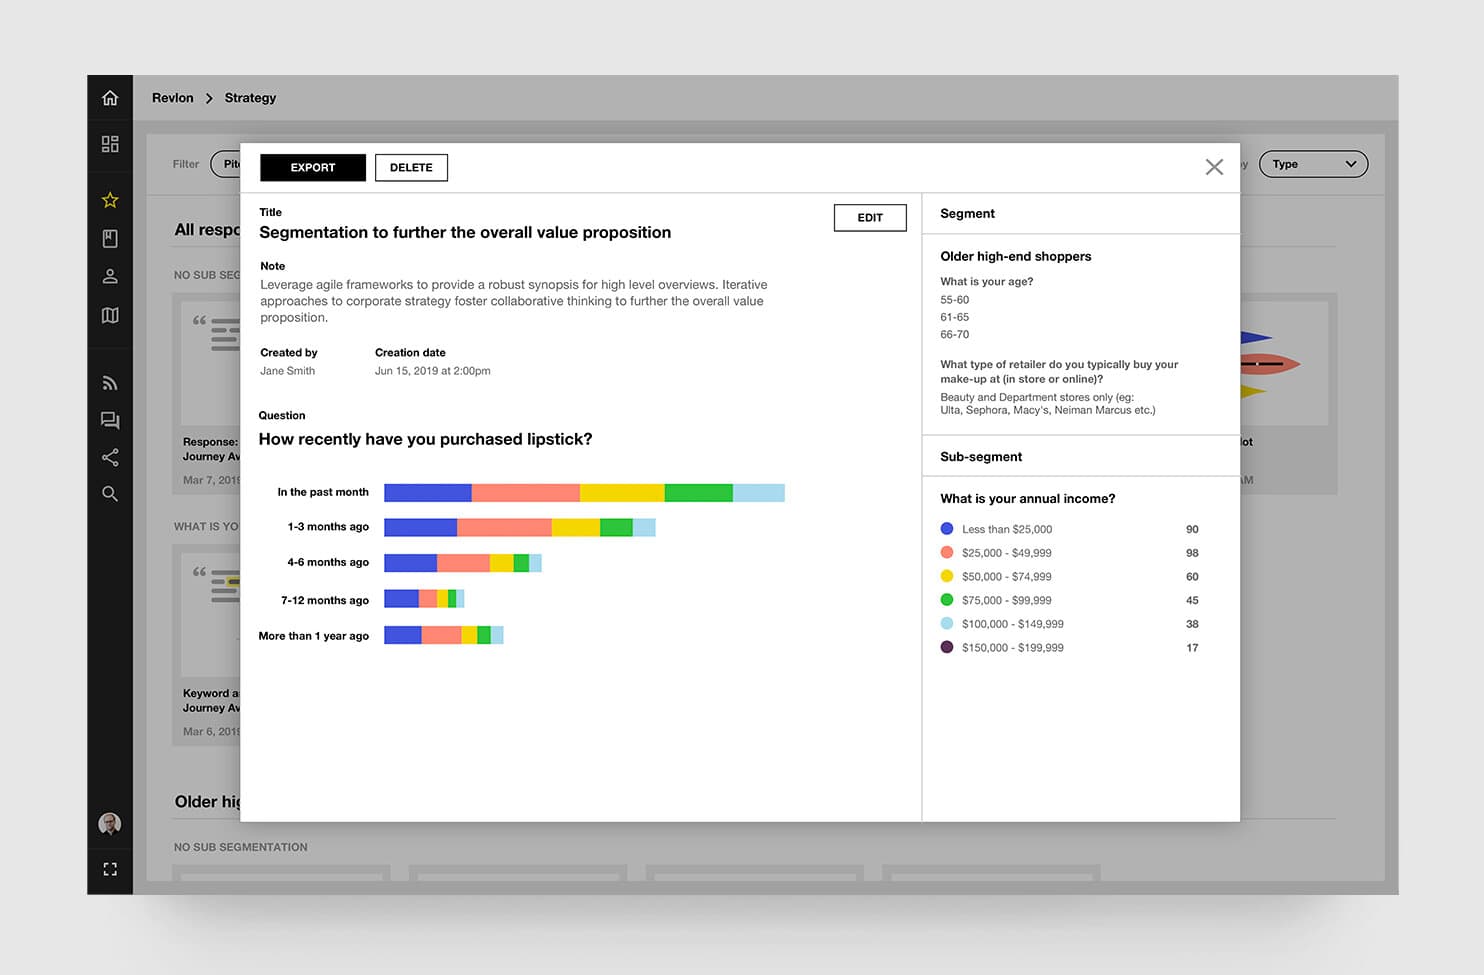Click the title 'Segmentation to further the overall value proposition'
The height and width of the screenshot is (975, 1484).
[465, 232]
